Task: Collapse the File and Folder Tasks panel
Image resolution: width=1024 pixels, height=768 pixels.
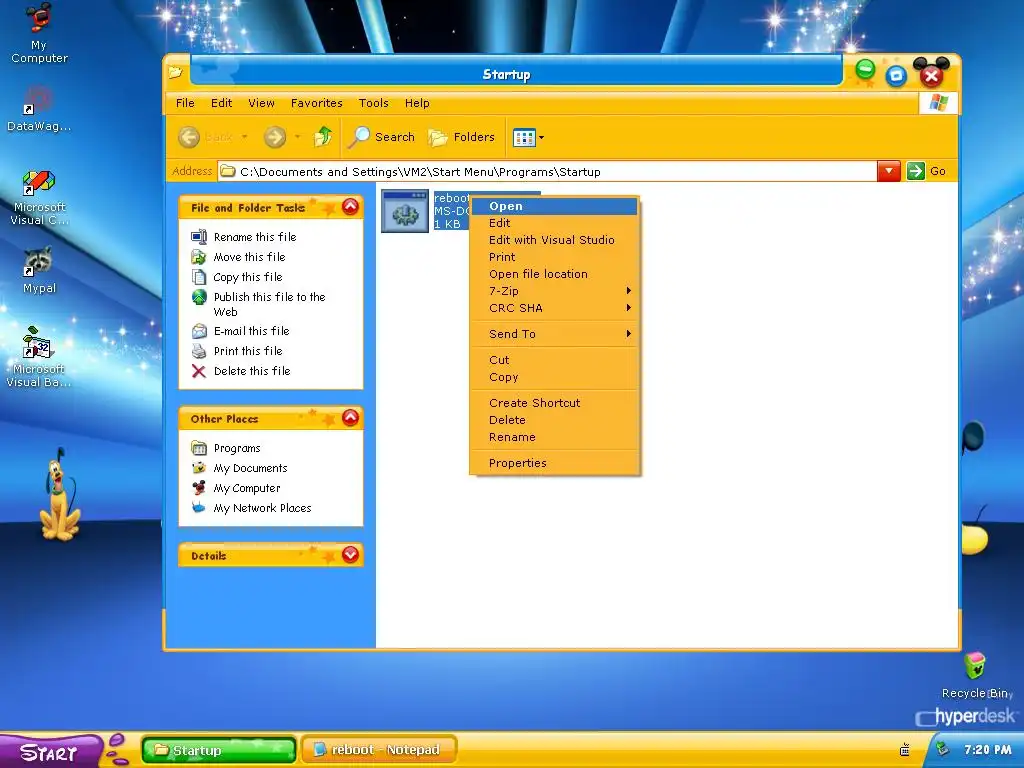Action: pyautogui.click(x=350, y=207)
